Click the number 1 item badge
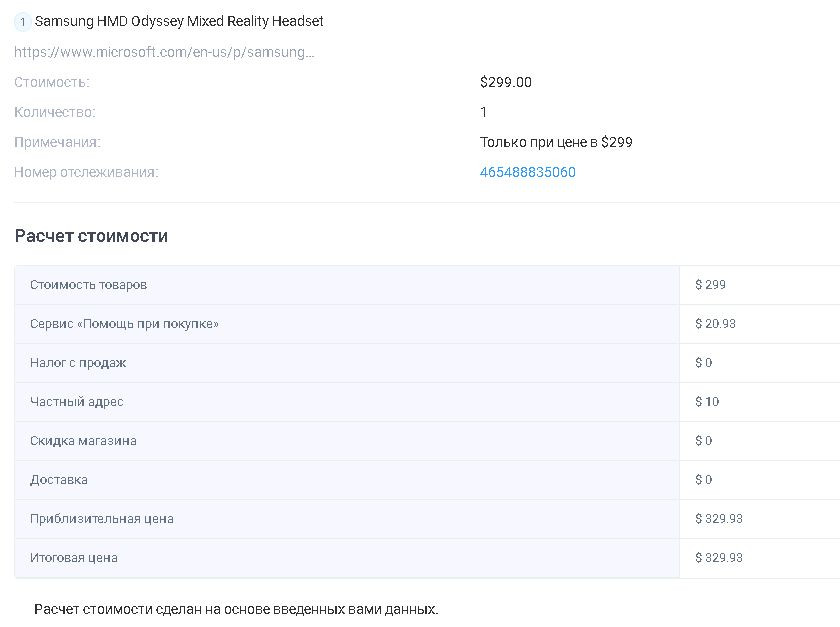This screenshot has width=840, height=627. coord(22,21)
